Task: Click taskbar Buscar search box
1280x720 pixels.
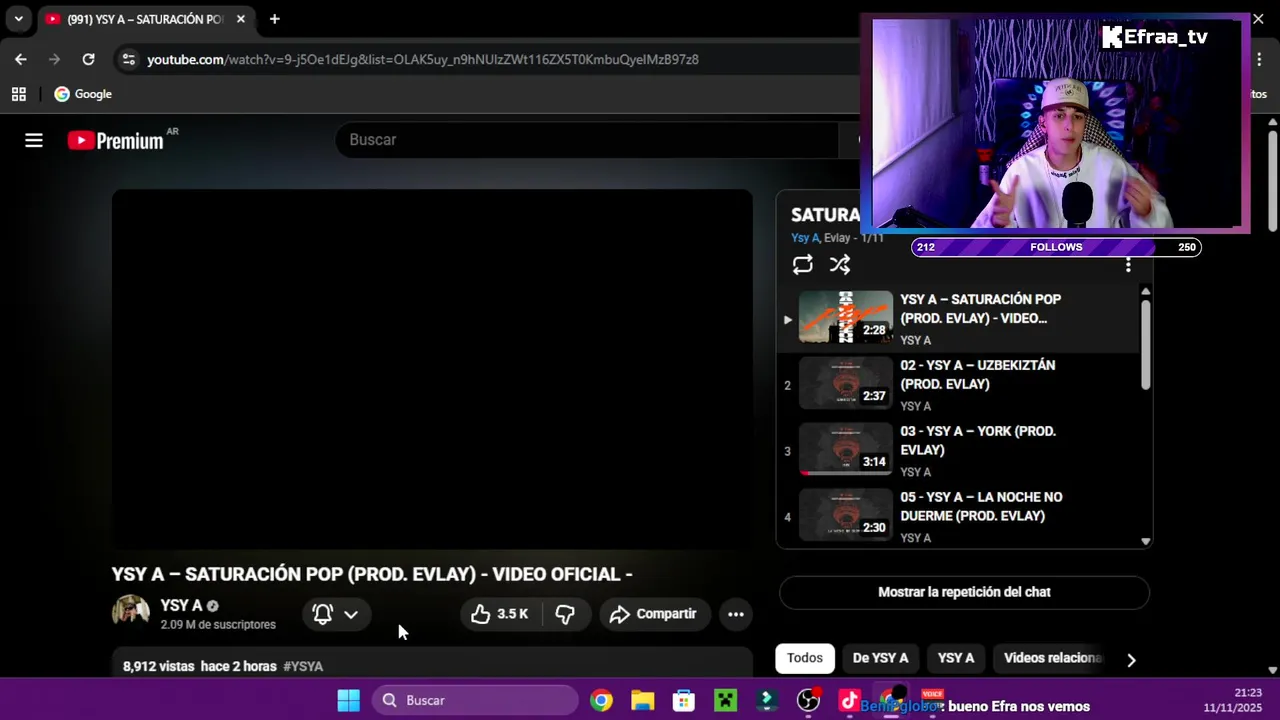Action: click(476, 700)
